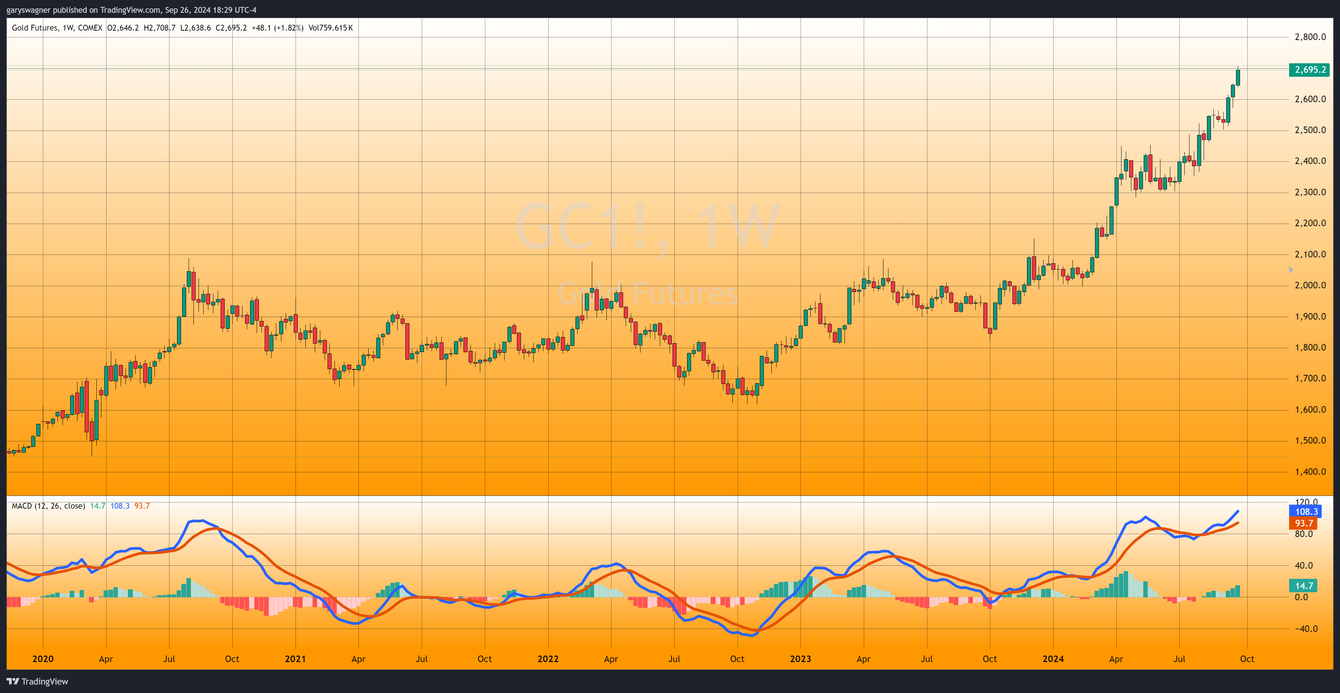Click the volume readout Vol759.615K

click(x=330, y=29)
